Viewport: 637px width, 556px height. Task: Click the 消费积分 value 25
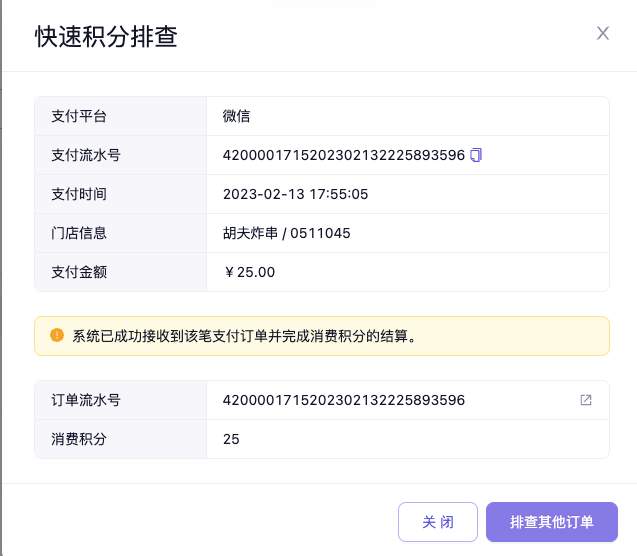click(x=231, y=439)
